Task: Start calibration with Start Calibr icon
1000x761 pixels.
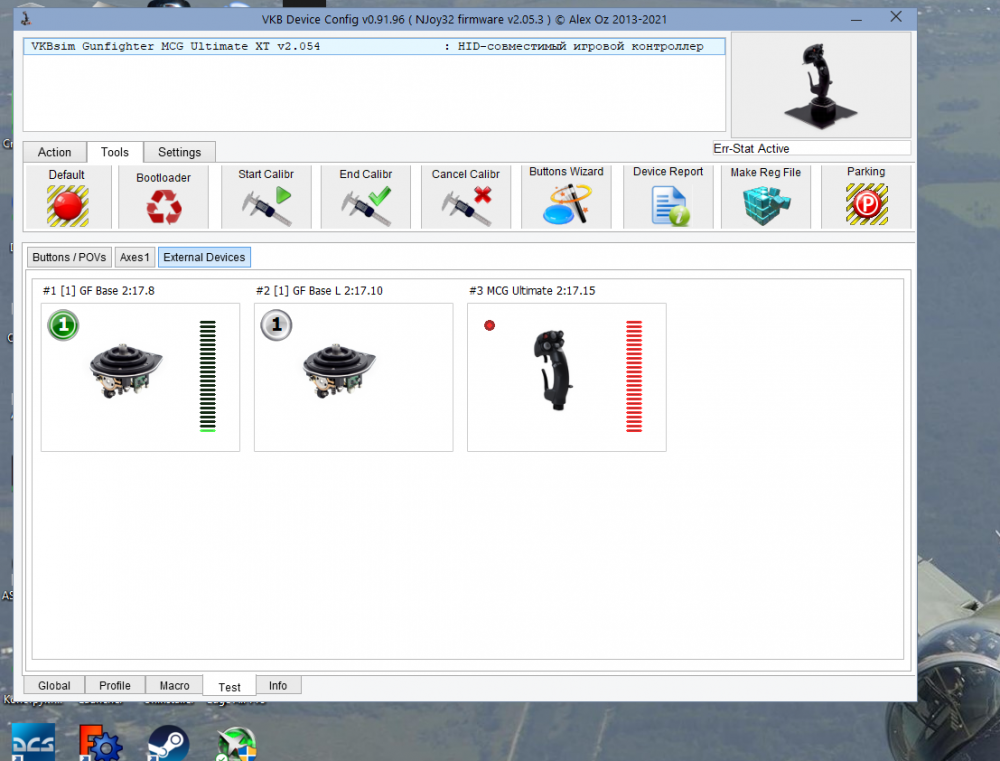Action: (x=267, y=206)
